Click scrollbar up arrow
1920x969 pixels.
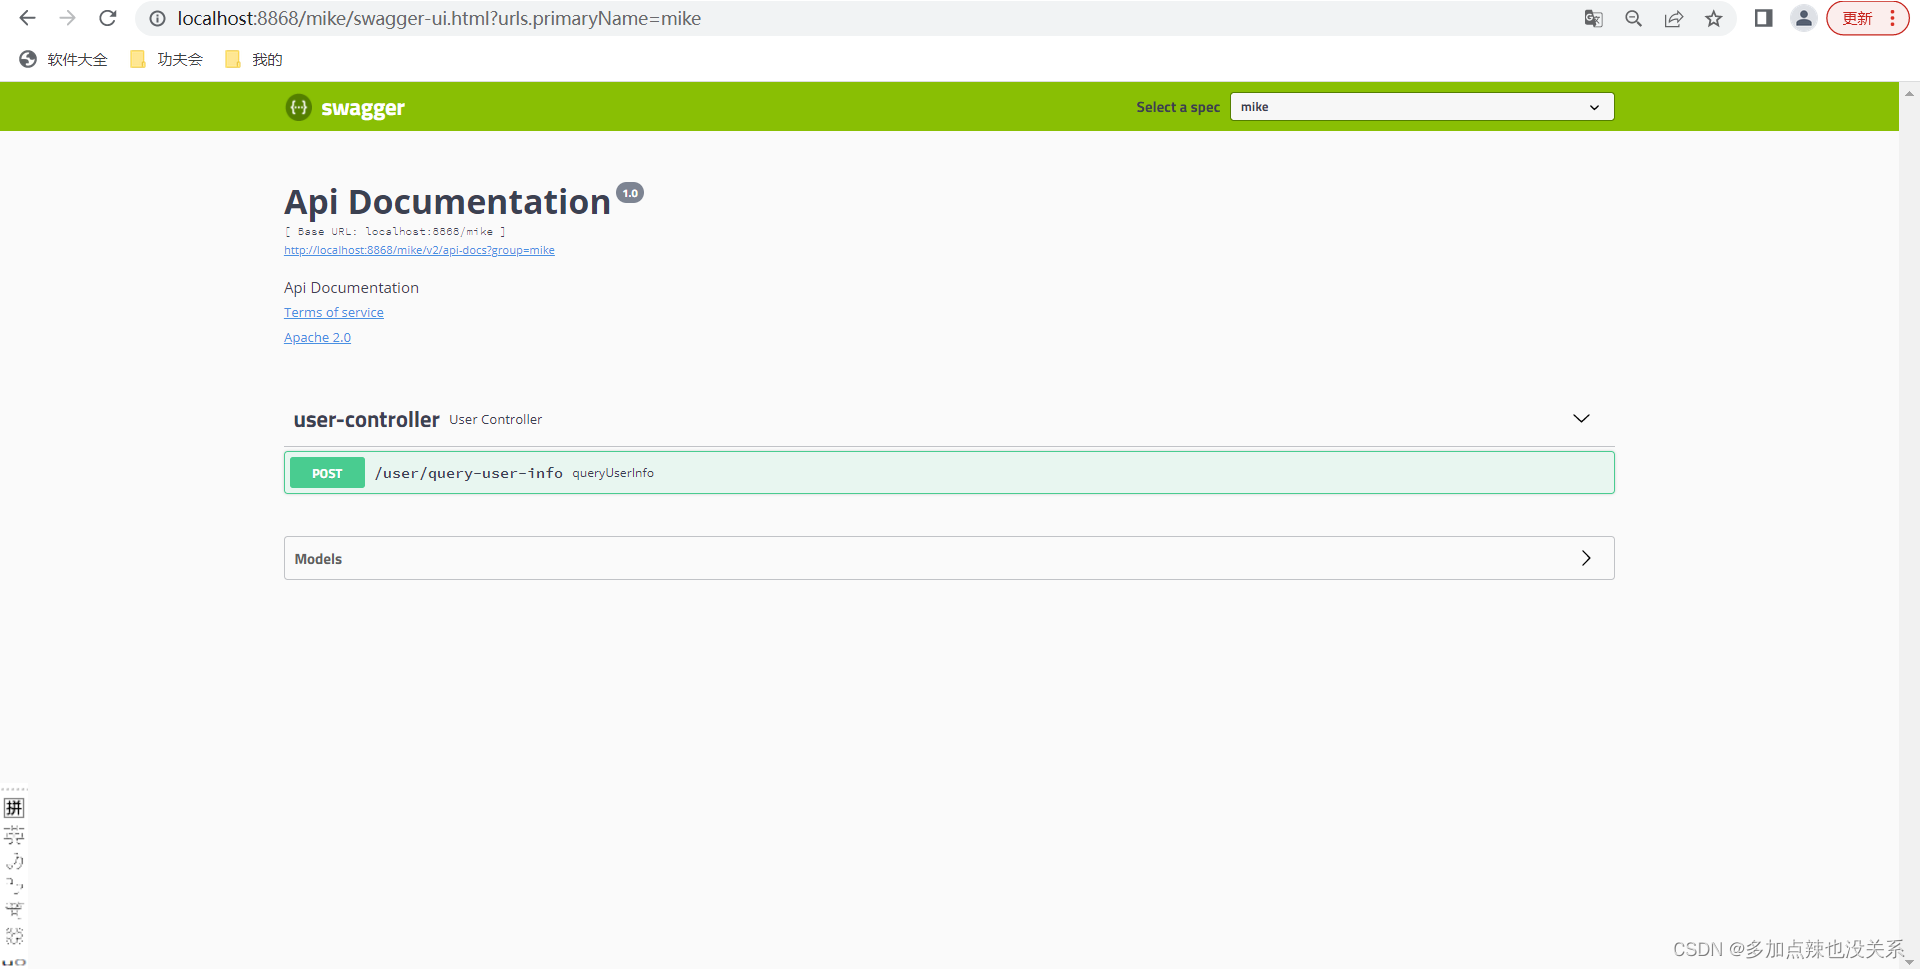[1909, 93]
